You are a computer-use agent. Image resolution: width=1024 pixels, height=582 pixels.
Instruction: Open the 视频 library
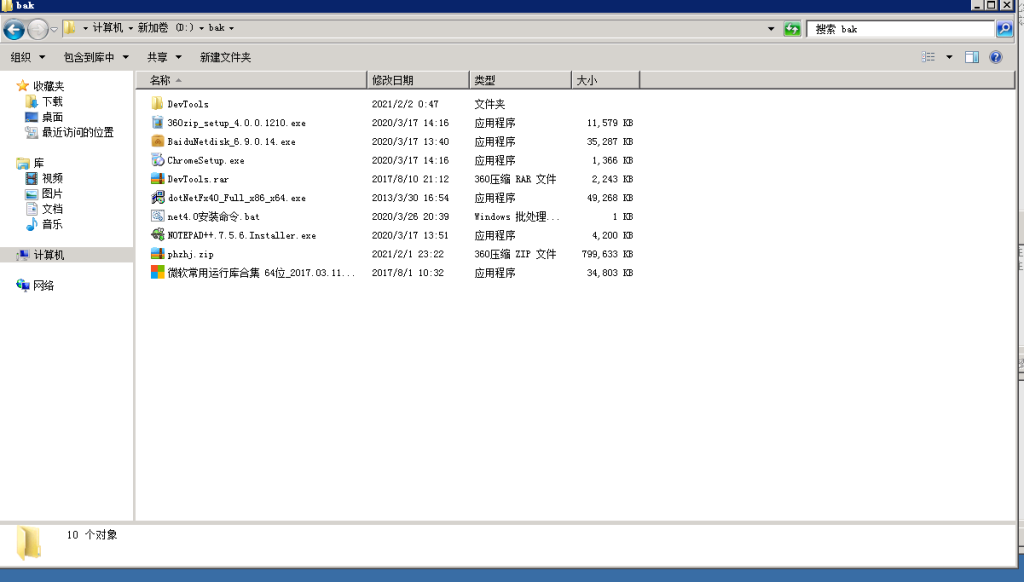(x=52, y=178)
